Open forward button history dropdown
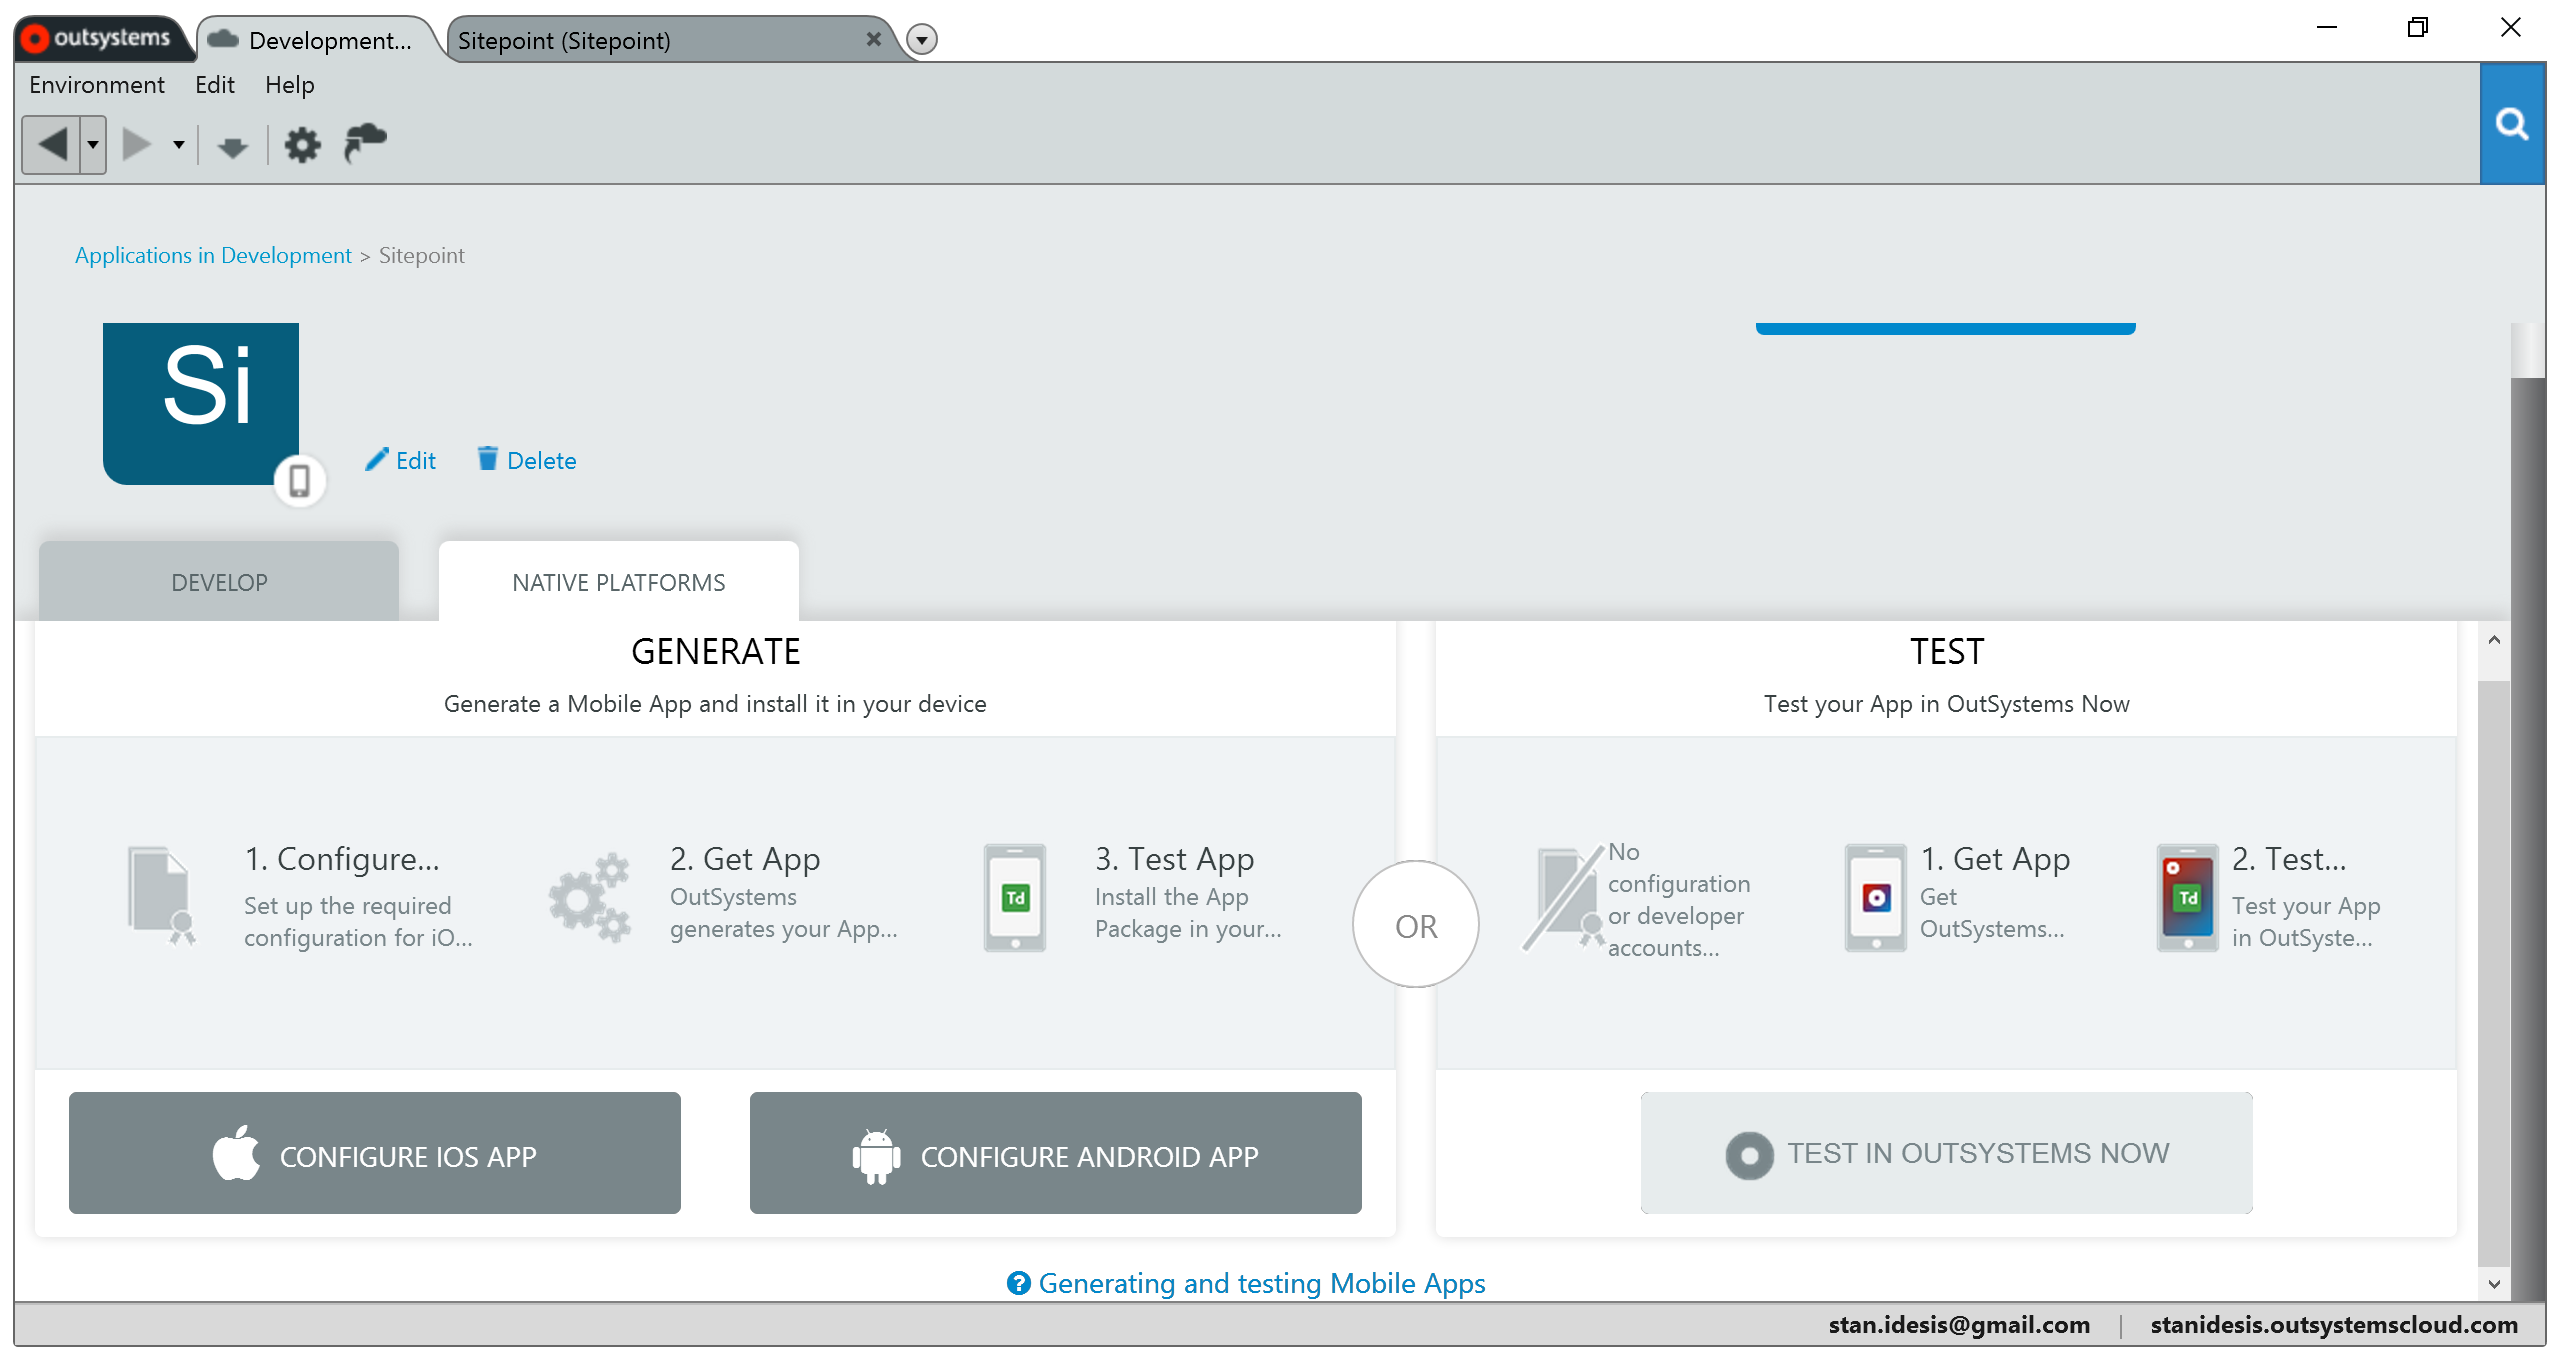2560x1360 pixels. click(179, 145)
